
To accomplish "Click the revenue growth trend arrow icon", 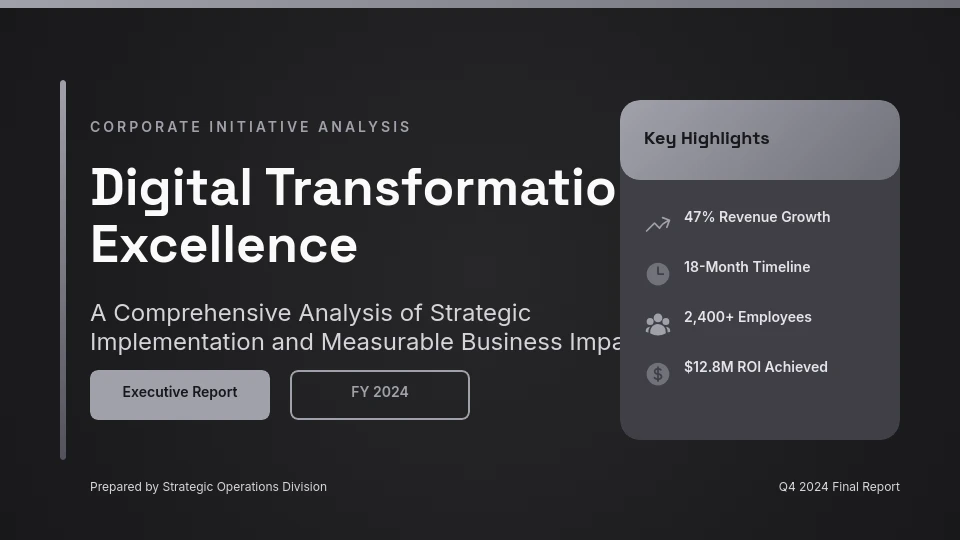I will (657, 224).
